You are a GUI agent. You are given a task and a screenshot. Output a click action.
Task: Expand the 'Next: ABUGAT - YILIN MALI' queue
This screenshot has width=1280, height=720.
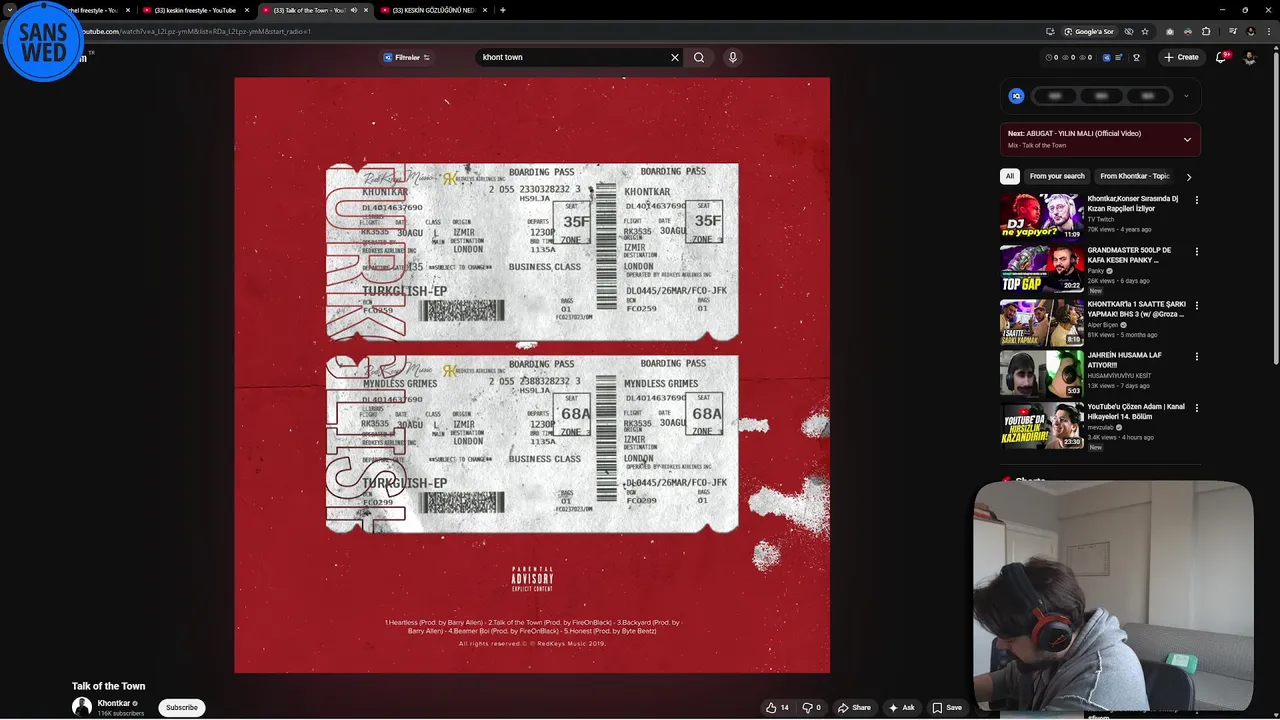1187,139
